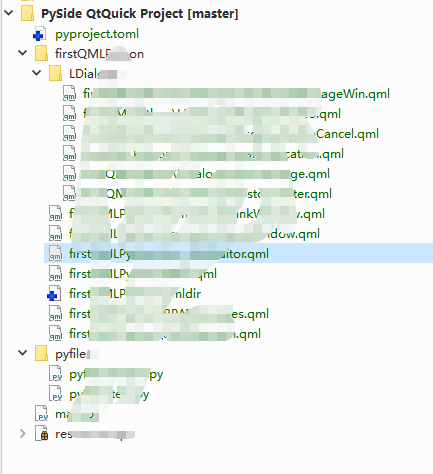Click the PySide QtQuick Project folder icon

point(27,14)
